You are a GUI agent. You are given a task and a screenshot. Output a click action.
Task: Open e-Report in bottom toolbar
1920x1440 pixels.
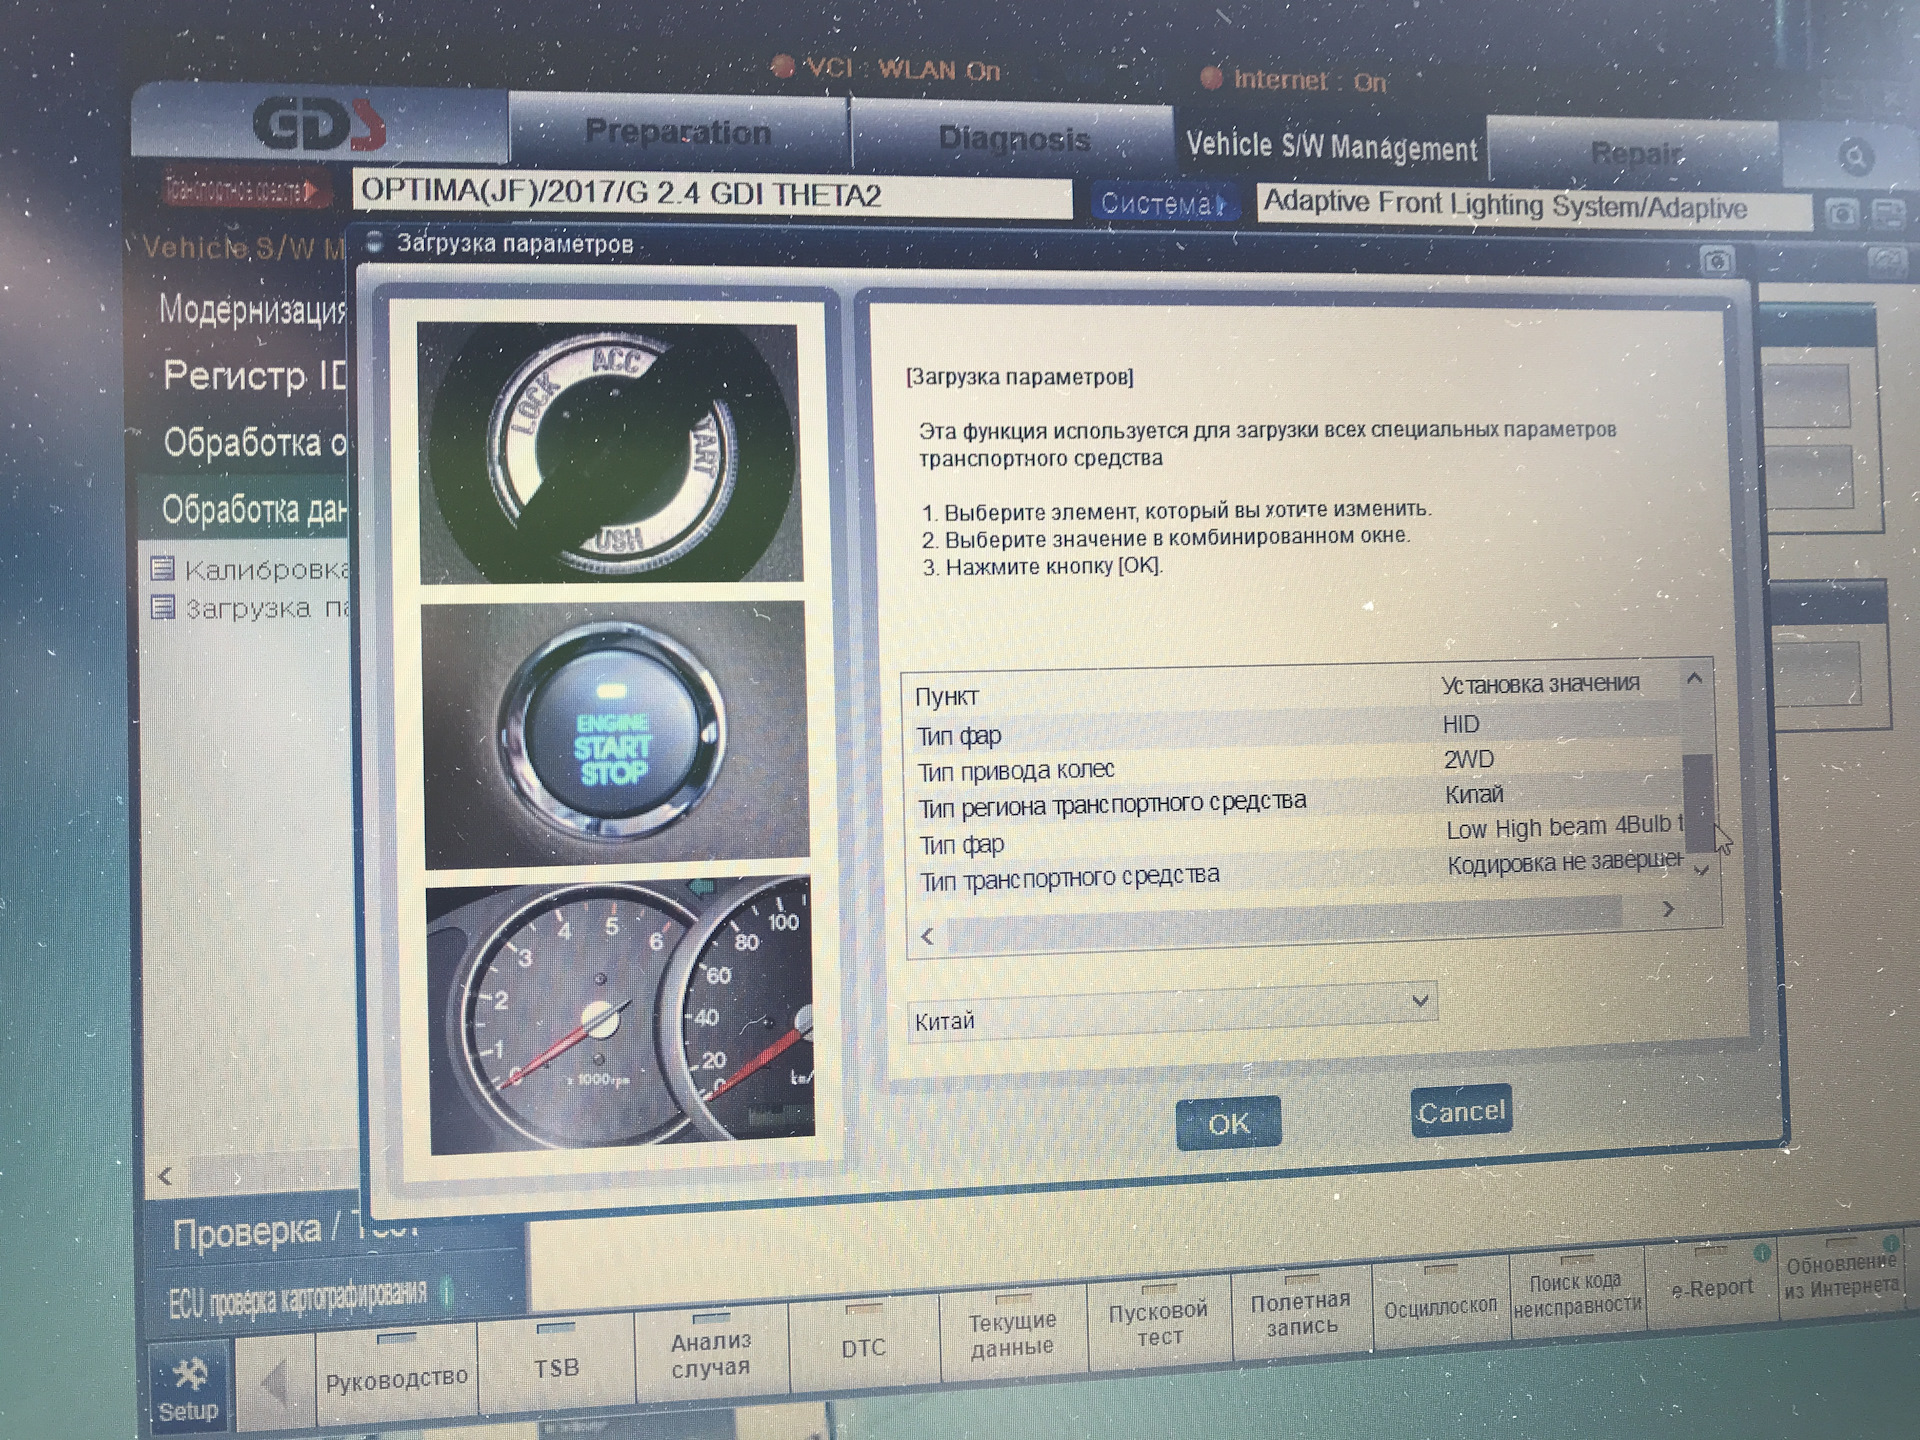pos(1712,1287)
